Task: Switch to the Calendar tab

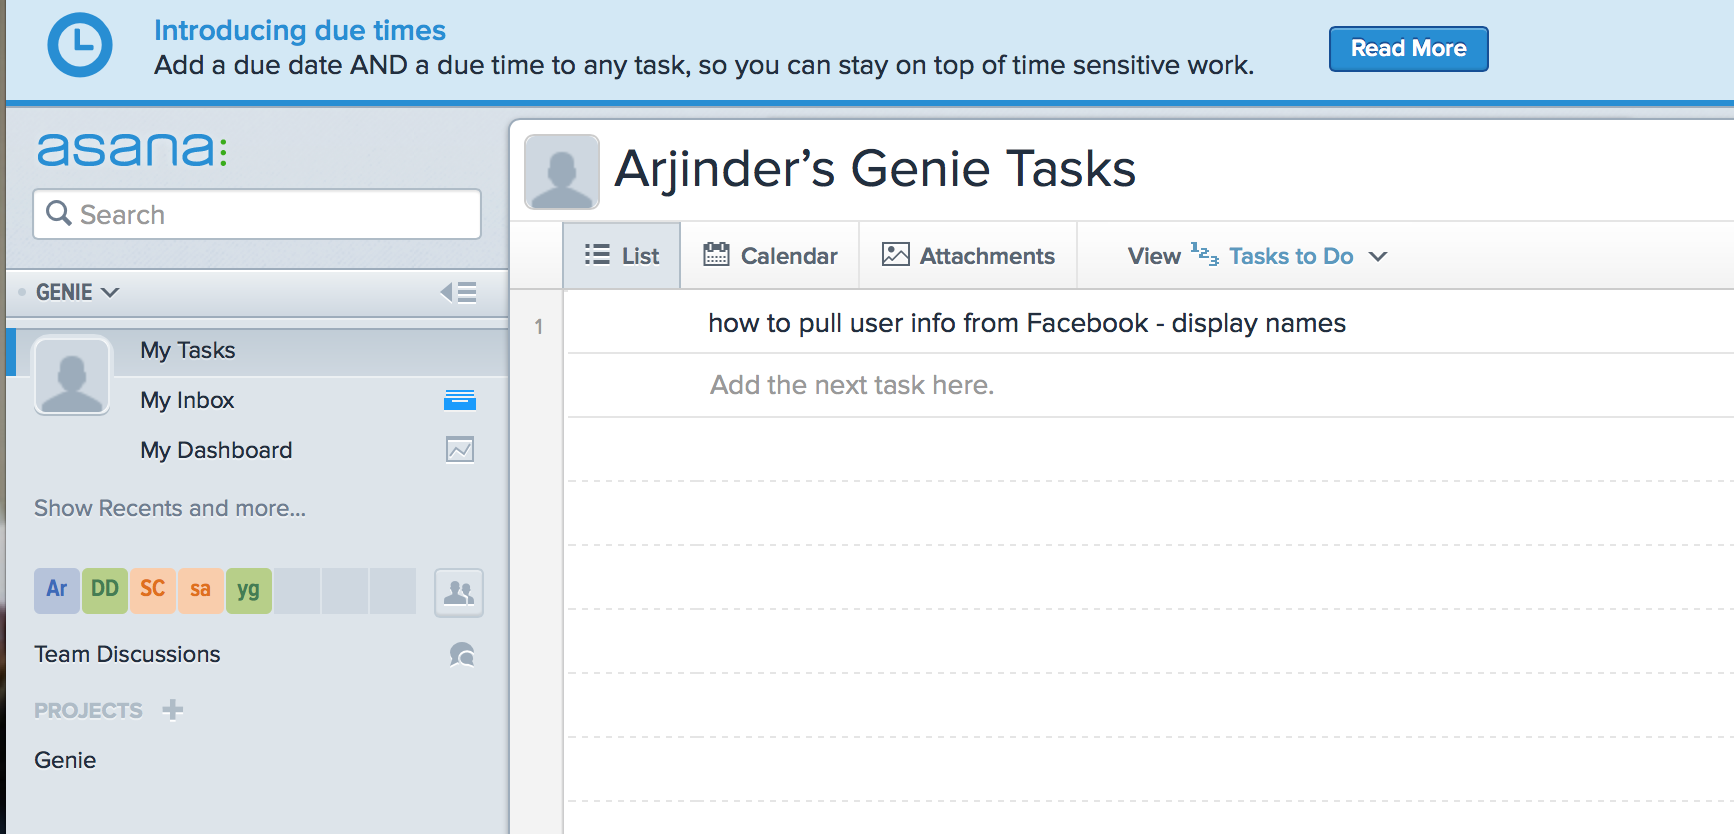Action: coord(770,256)
